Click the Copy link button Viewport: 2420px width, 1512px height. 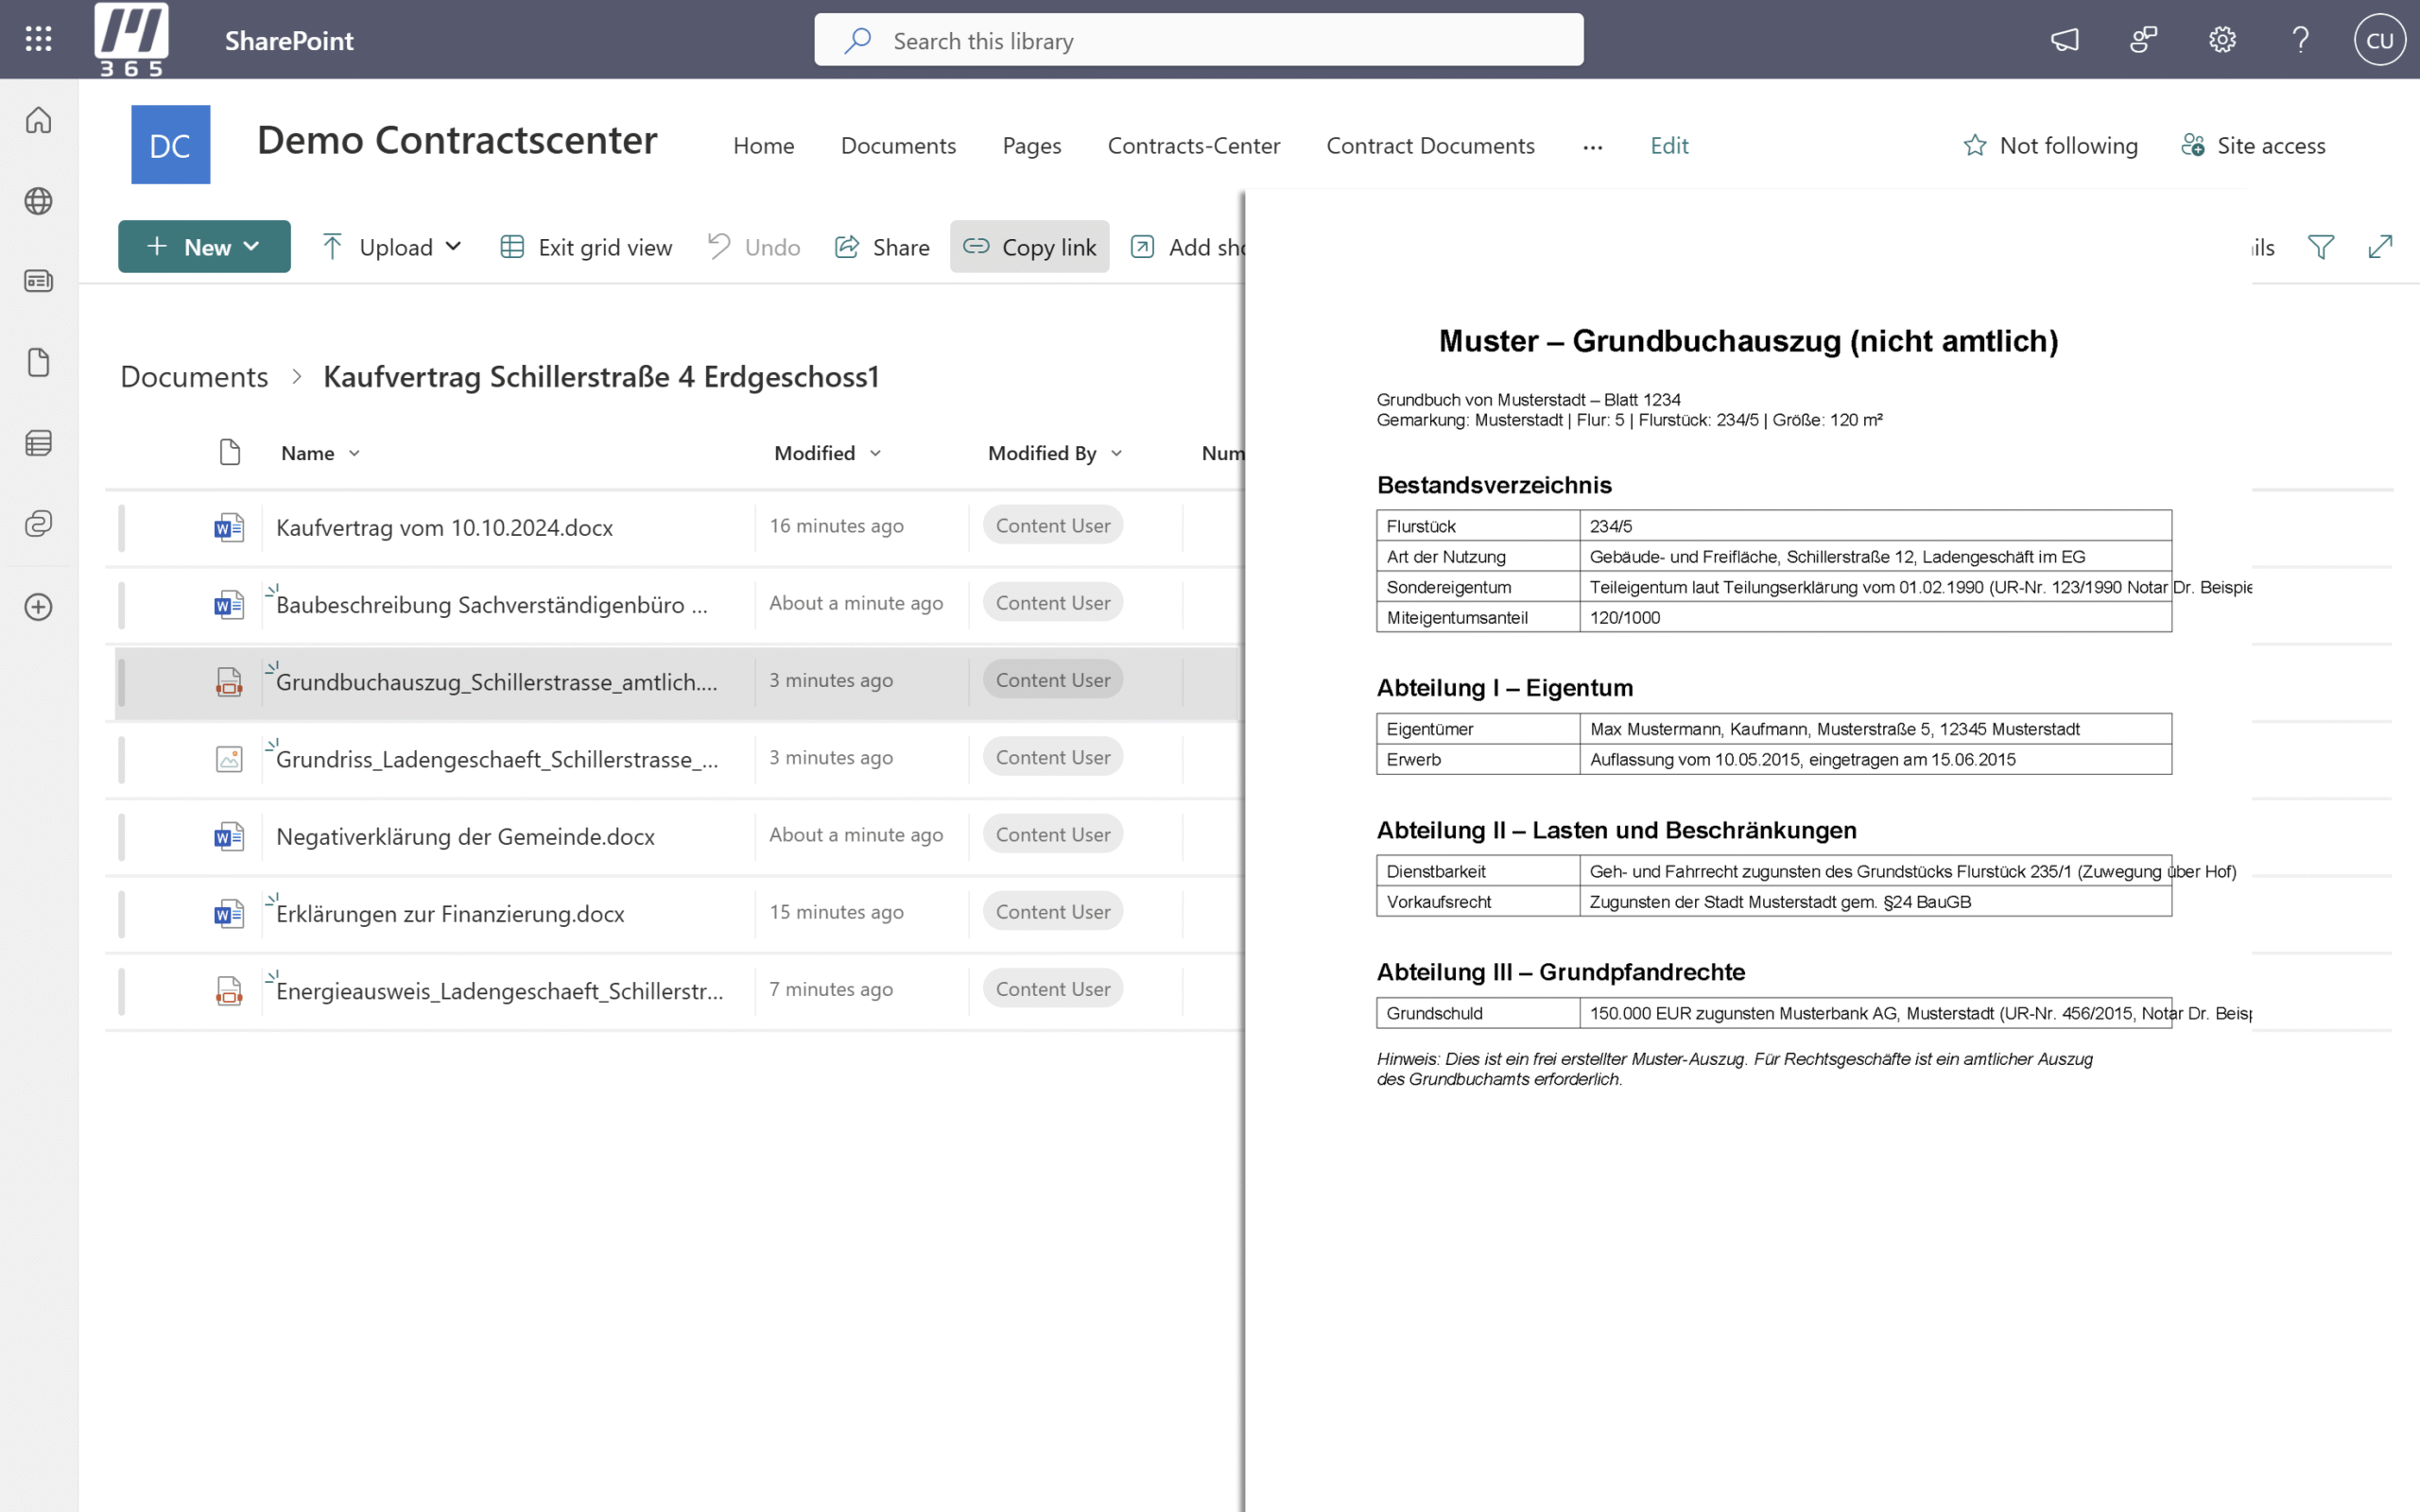tap(1029, 247)
